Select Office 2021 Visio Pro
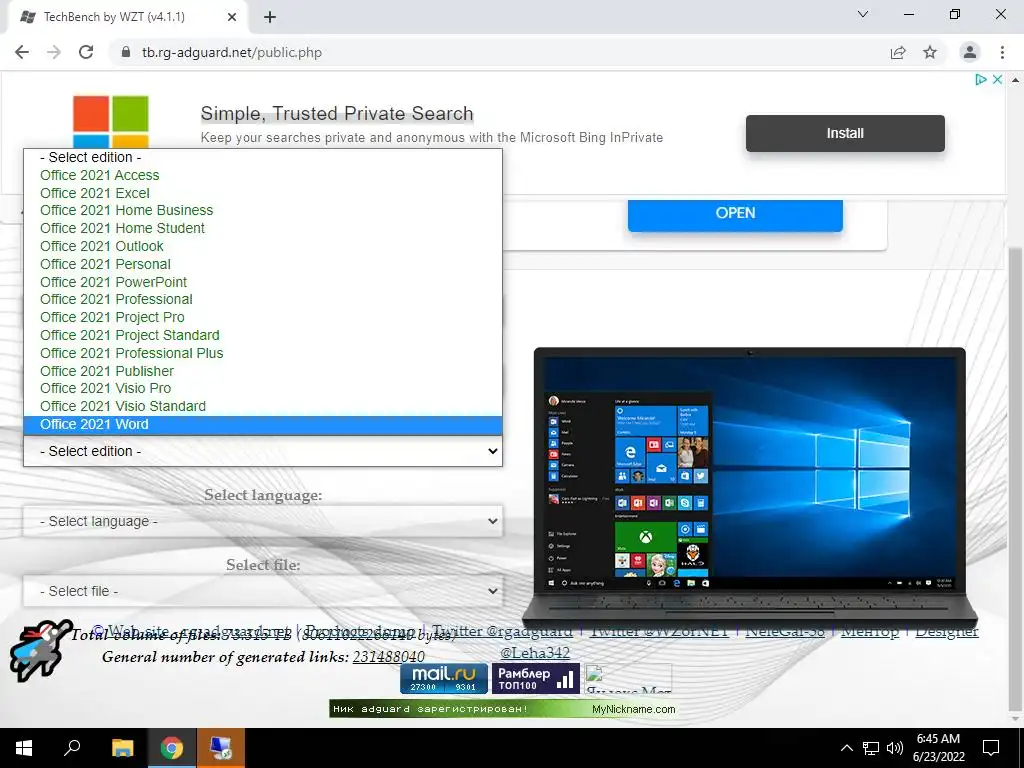This screenshot has height=768, width=1024. click(263, 388)
